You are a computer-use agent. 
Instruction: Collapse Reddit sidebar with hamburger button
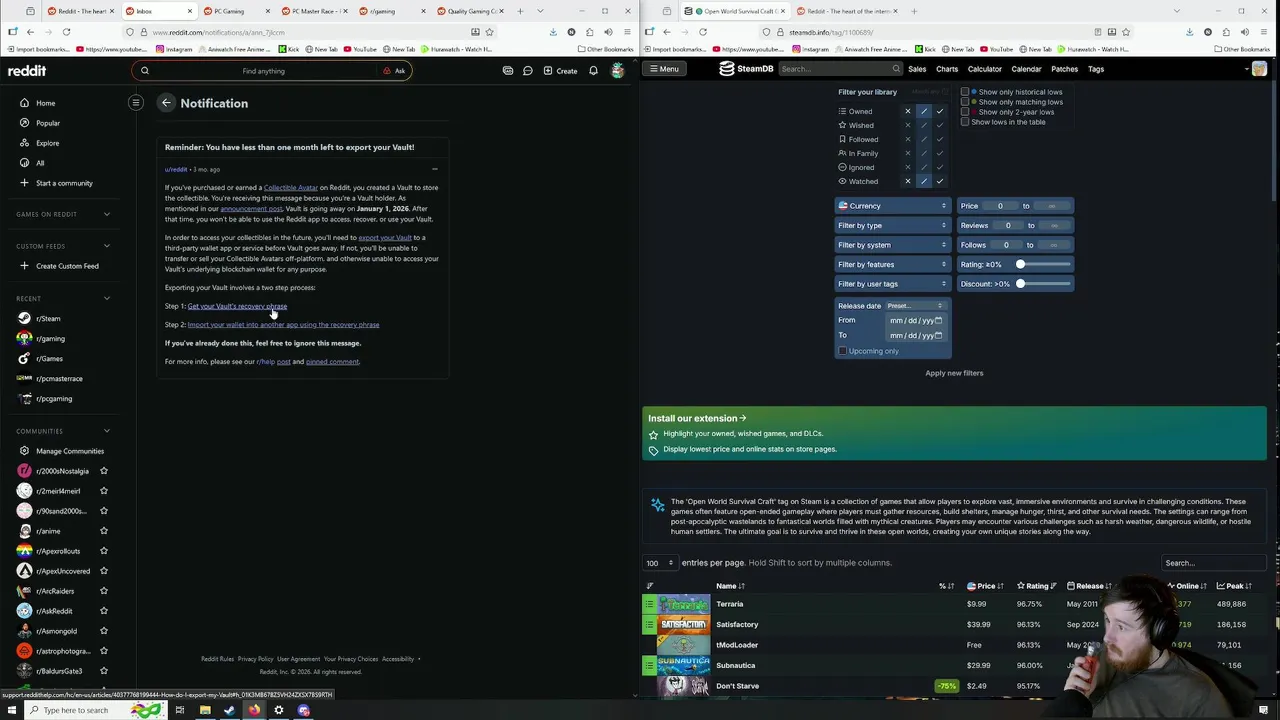tap(136, 103)
